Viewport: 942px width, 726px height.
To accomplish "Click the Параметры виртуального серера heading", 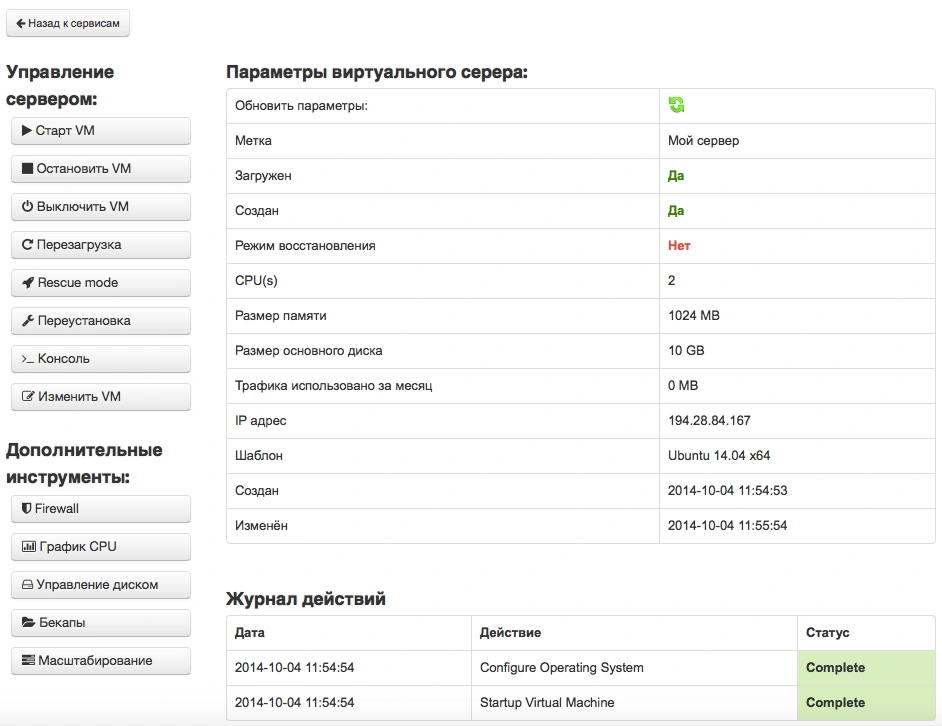I will pos(377,72).
